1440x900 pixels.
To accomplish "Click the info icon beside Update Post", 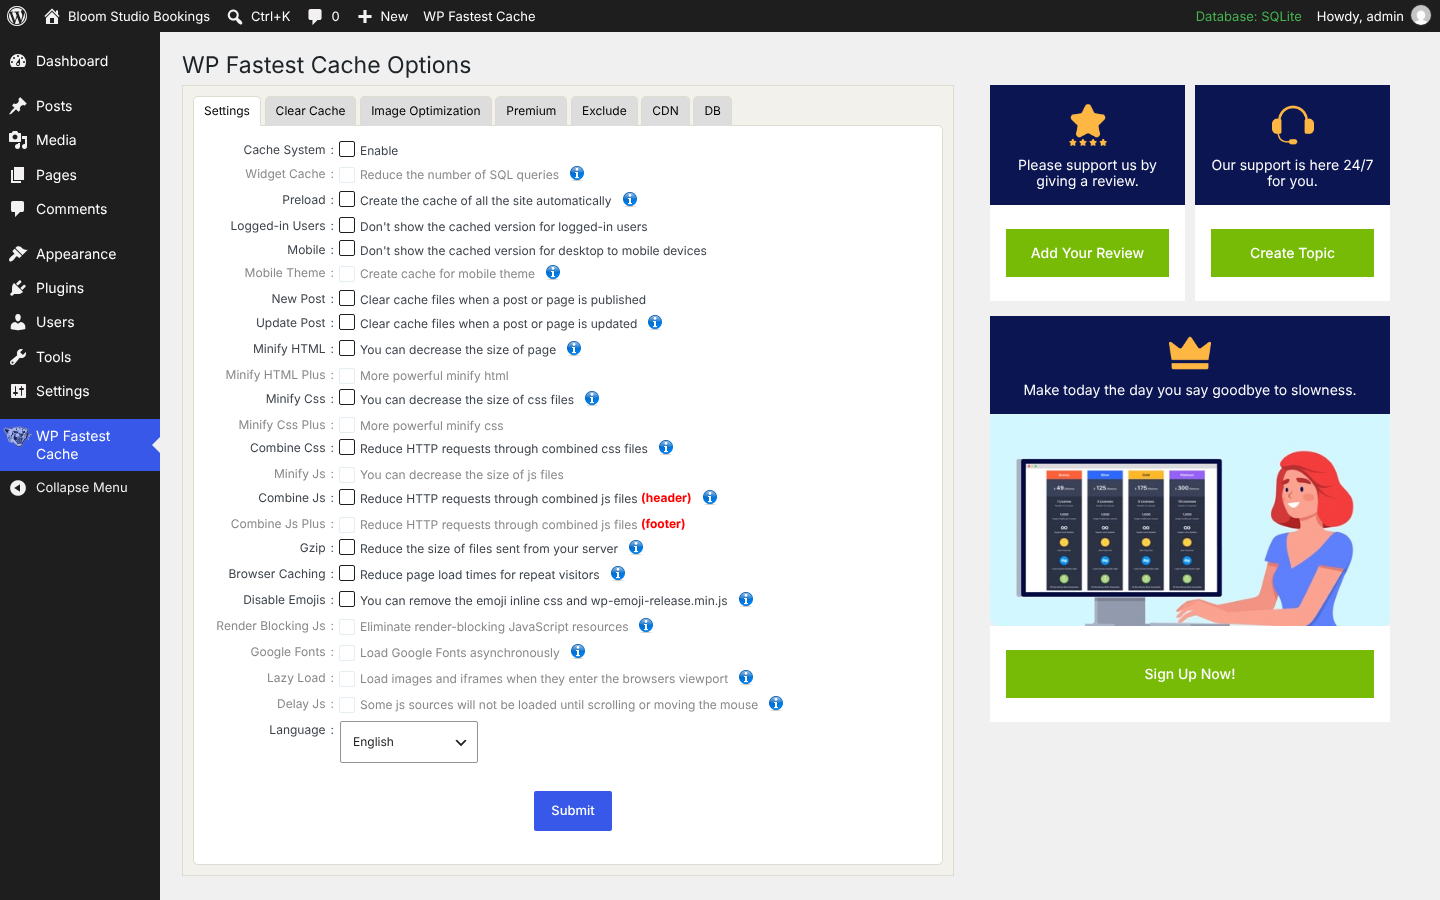I will (655, 322).
